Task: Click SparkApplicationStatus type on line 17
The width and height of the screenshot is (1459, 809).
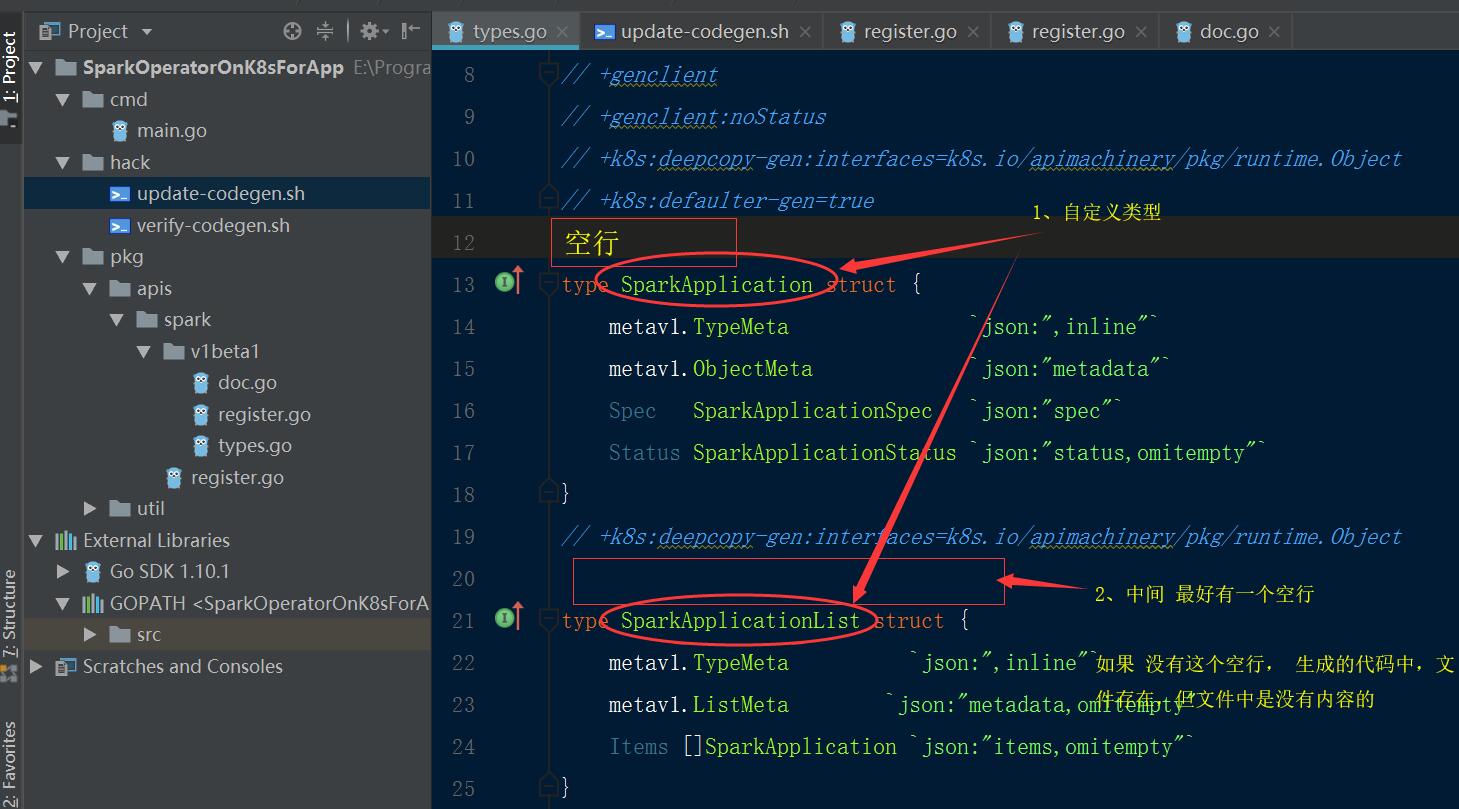Action: [x=824, y=453]
